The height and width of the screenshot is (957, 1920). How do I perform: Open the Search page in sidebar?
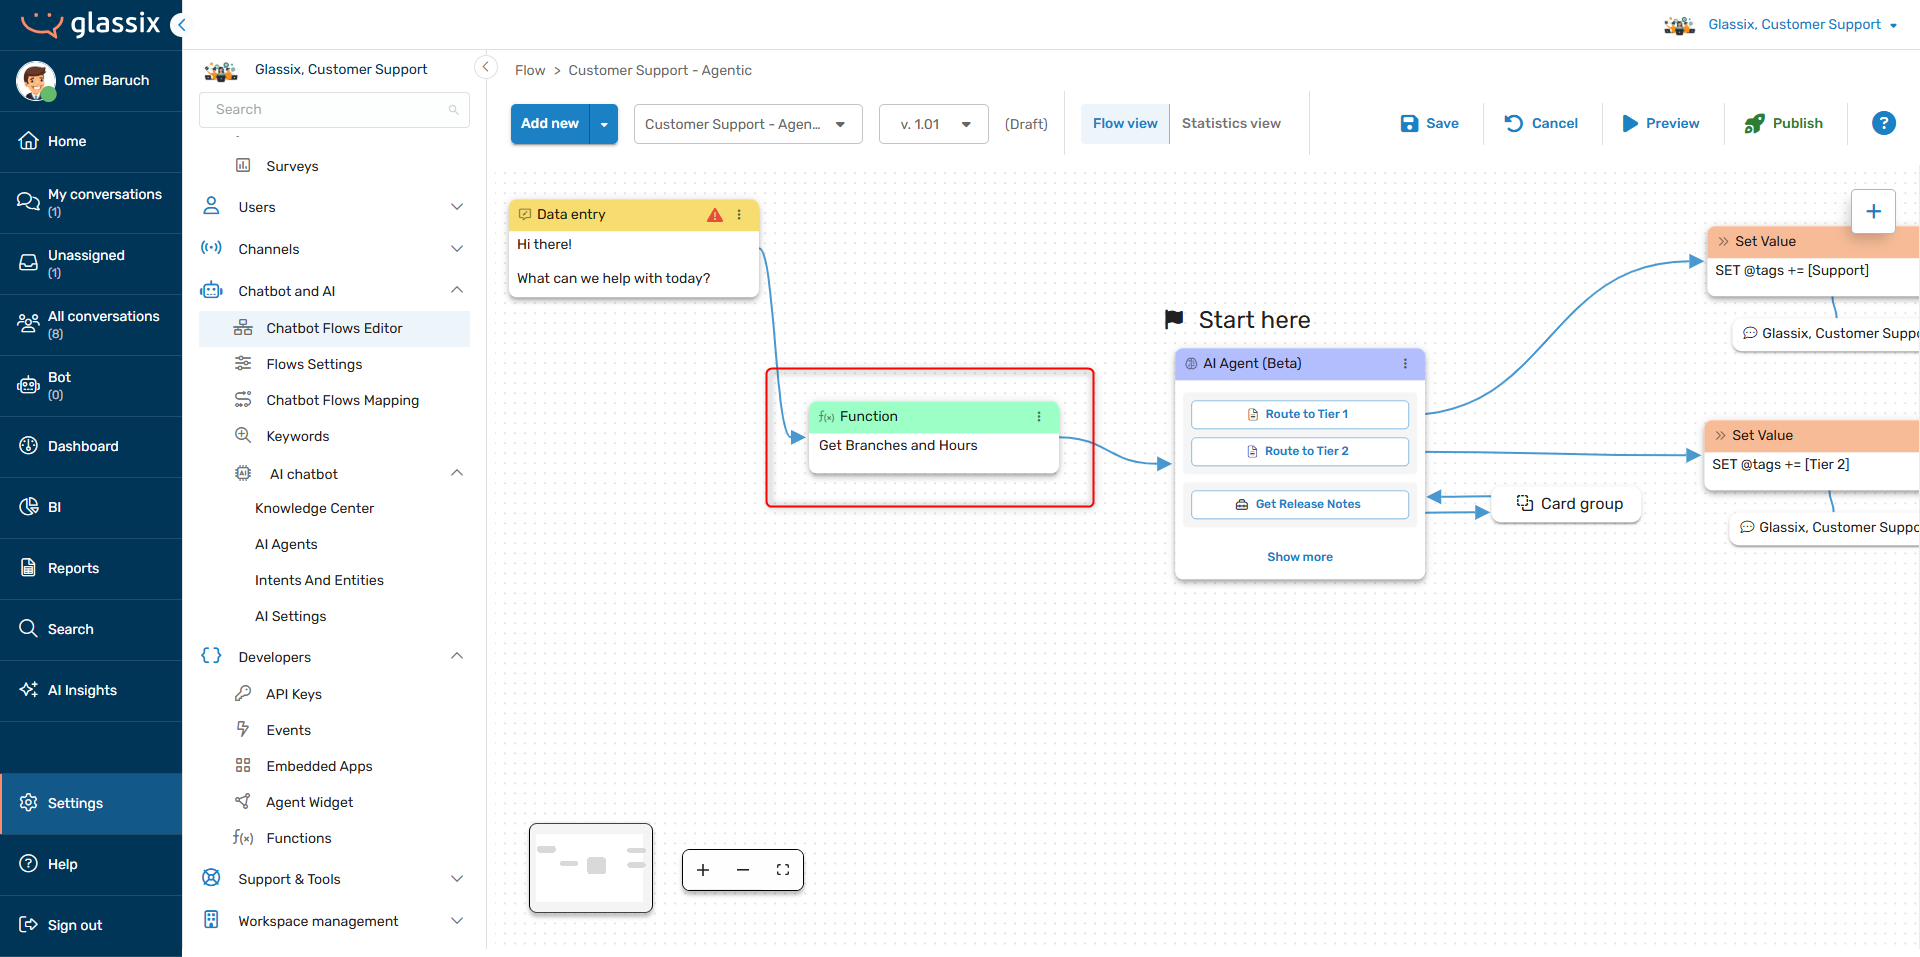point(91,629)
